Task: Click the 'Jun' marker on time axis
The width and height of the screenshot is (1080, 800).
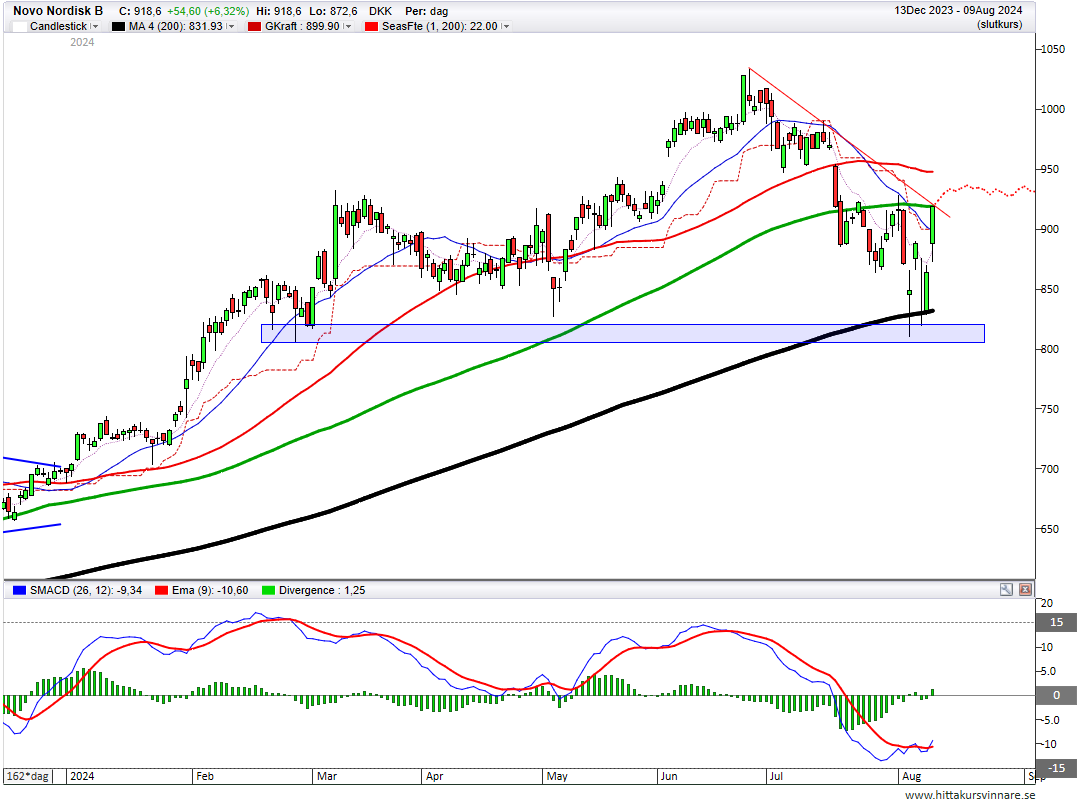Action: click(669, 776)
